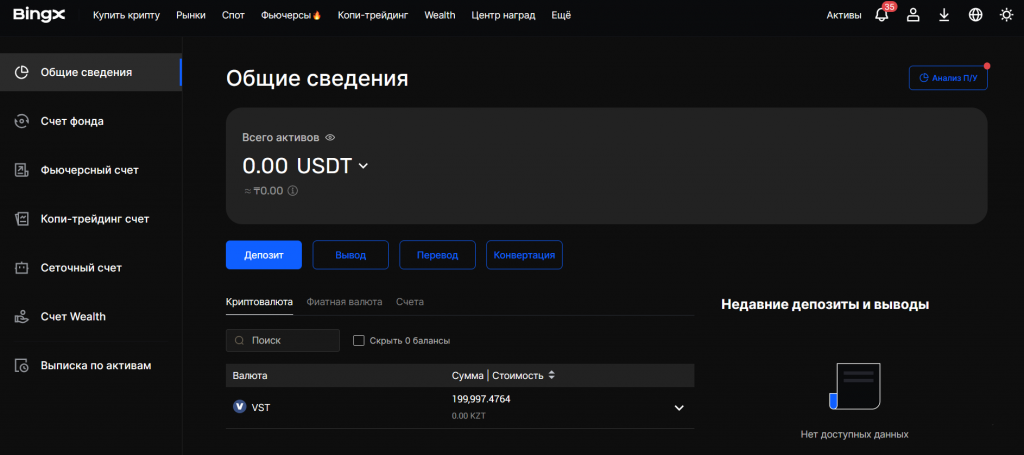Open the notifications bell icon

click(882, 14)
